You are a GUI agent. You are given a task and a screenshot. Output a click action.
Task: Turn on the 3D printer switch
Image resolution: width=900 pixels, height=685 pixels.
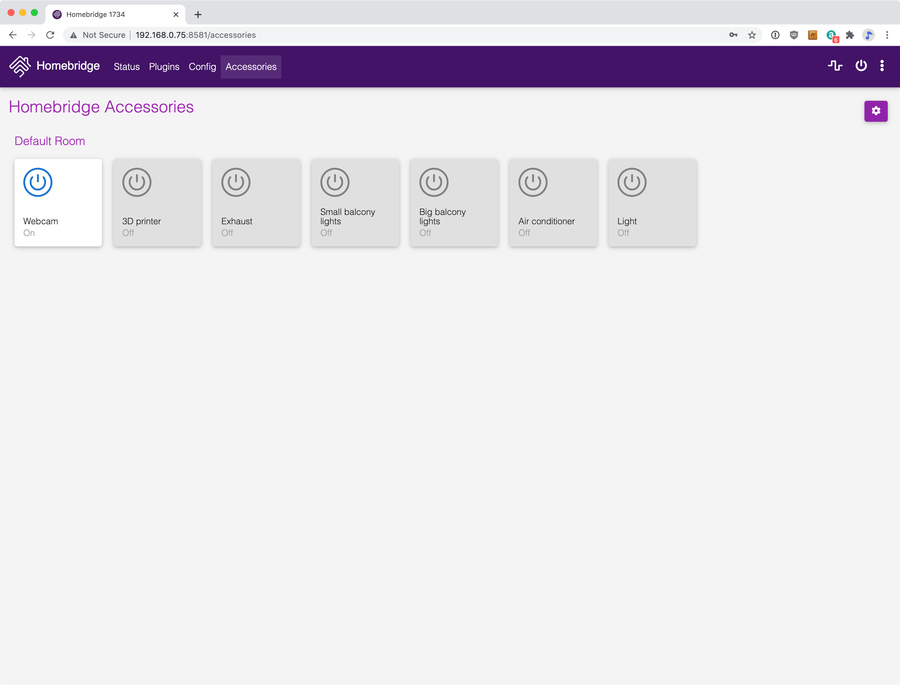pyautogui.click(x=137, y=182)
